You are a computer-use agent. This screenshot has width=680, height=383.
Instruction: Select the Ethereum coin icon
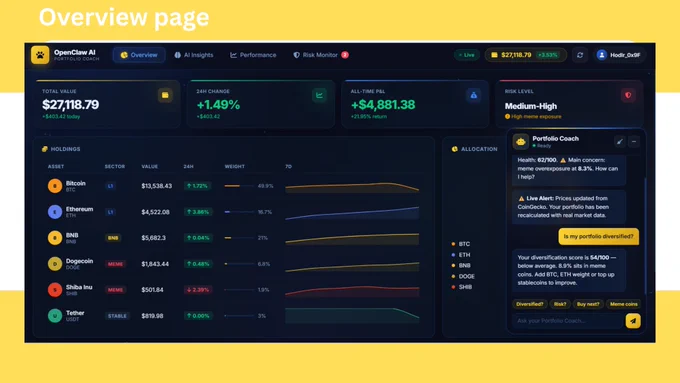click(55, 212)
